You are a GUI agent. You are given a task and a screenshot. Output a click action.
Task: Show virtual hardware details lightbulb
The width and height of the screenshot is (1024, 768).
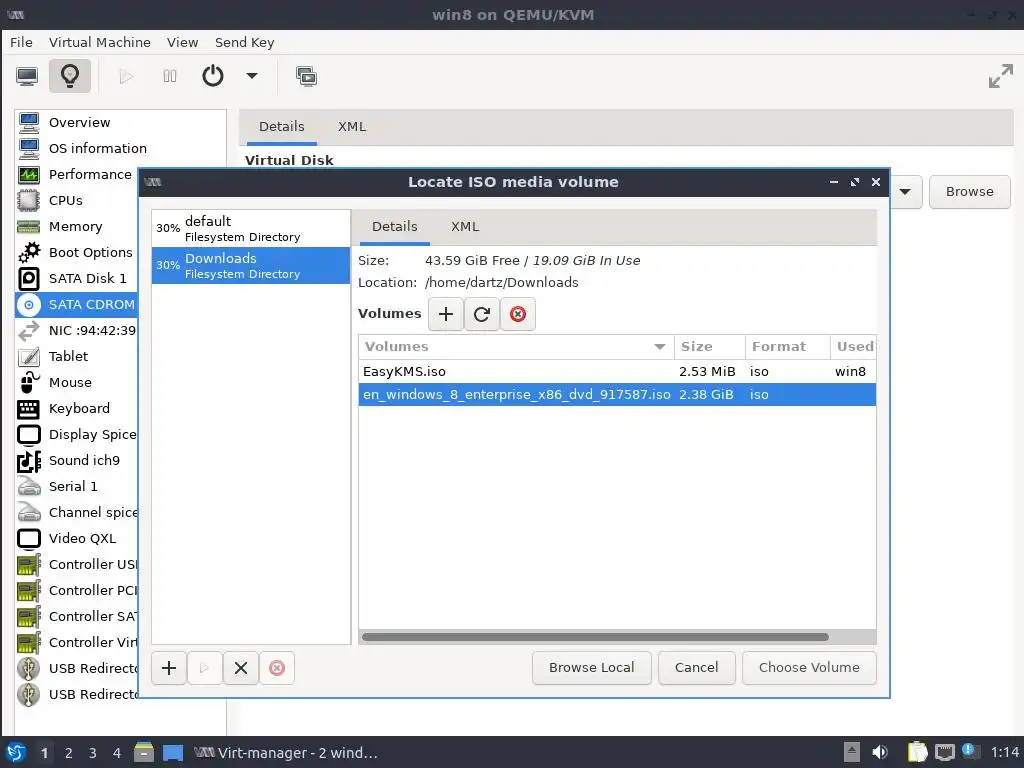70,76
